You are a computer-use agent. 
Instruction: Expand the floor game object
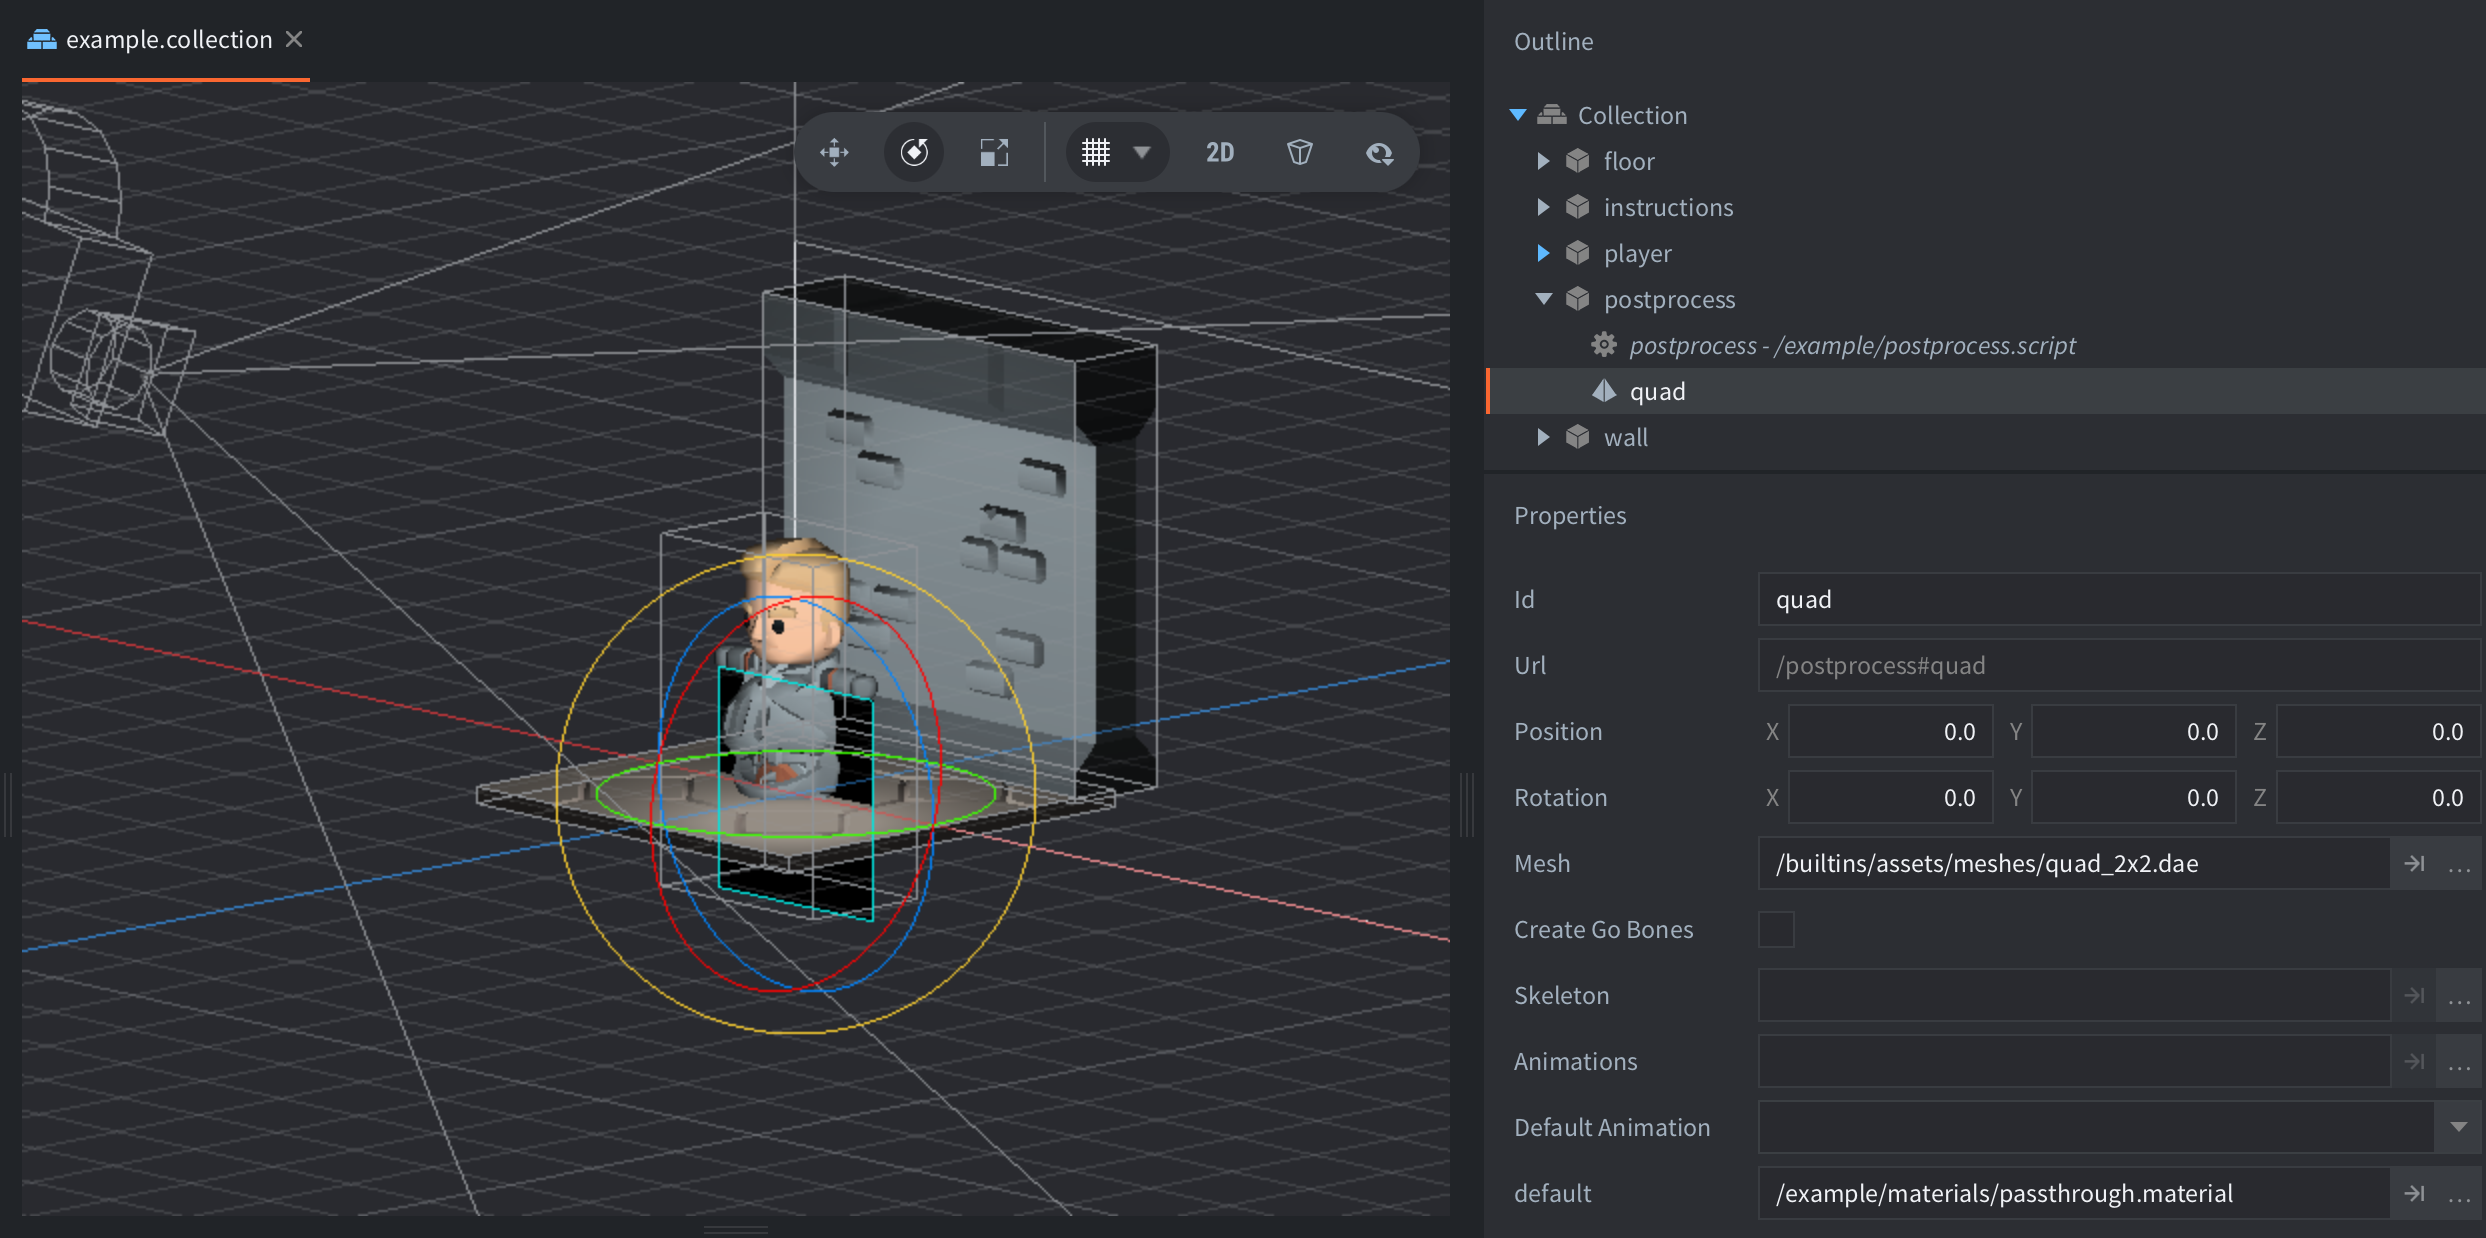pos(1543,161)
